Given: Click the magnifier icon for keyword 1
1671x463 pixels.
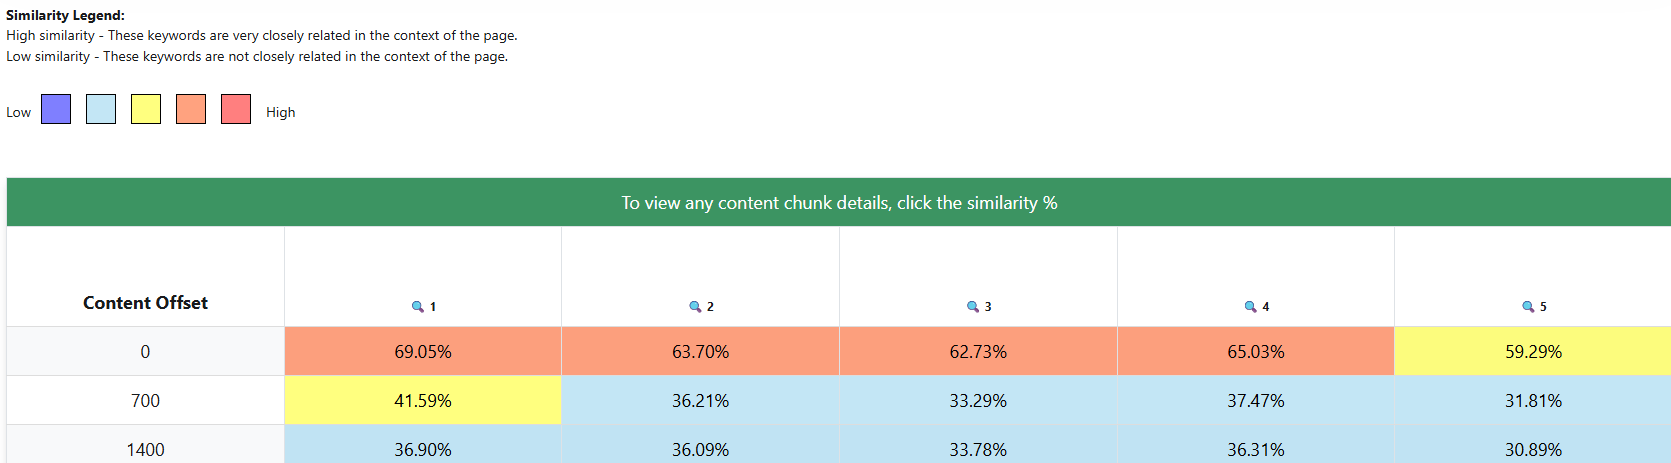Looking at the screenshot, I should (418, 307).
